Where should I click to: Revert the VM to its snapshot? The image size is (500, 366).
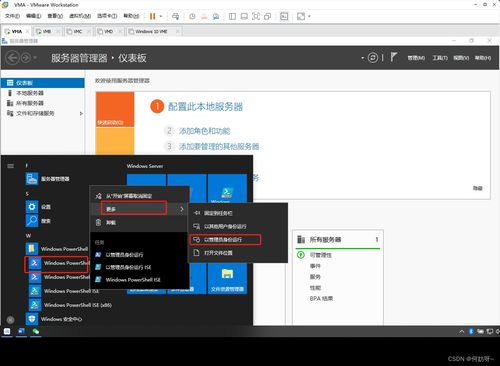204,16
